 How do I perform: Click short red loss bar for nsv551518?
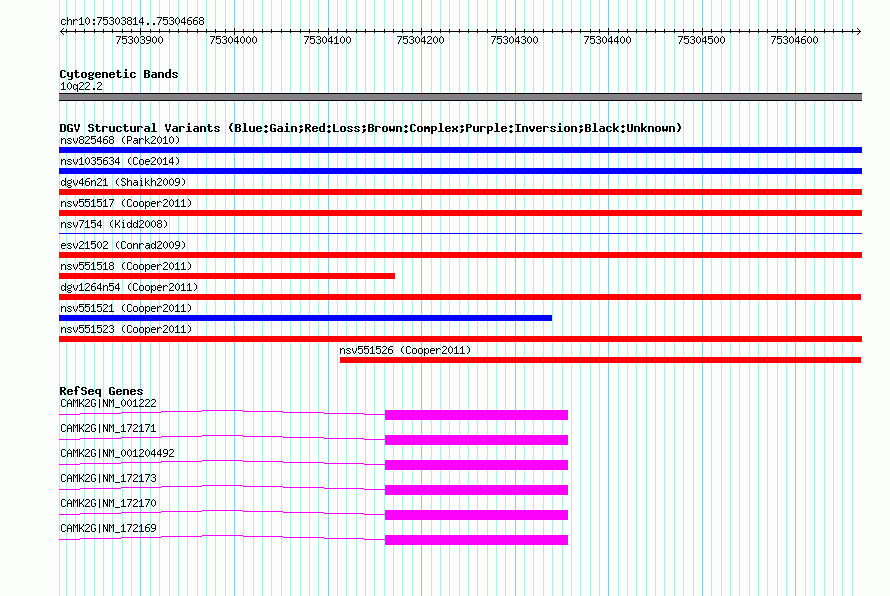pyautogui.click(x=227, y=276)
